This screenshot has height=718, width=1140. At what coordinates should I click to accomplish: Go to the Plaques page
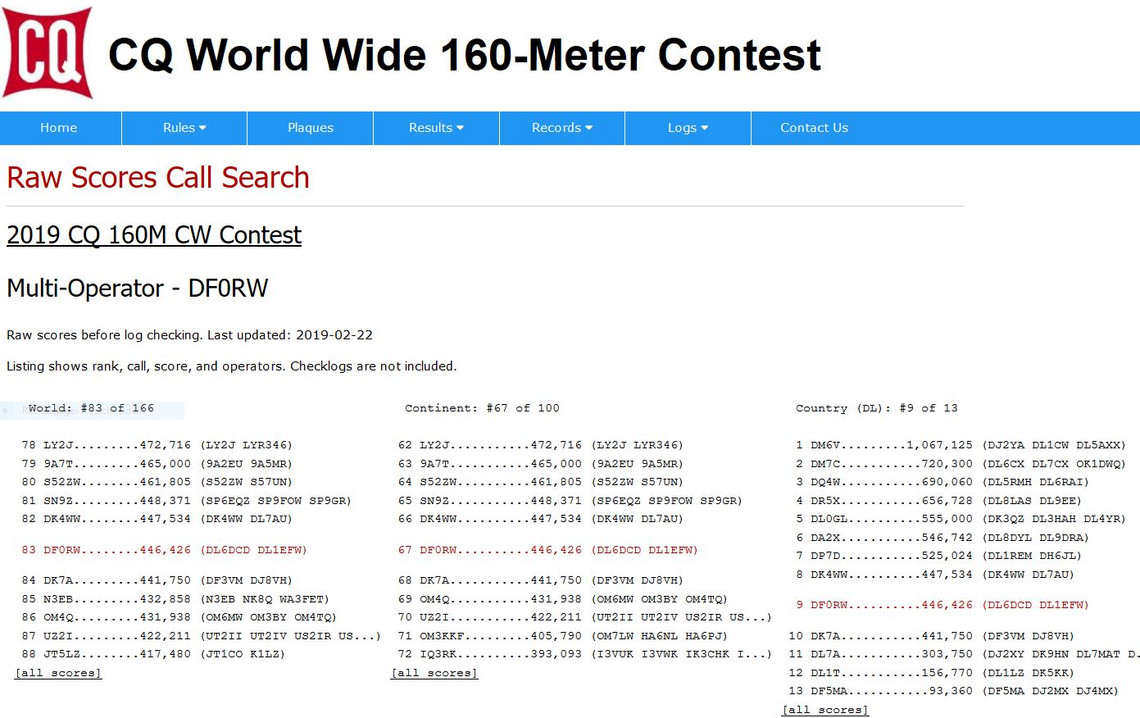[310, 128]
